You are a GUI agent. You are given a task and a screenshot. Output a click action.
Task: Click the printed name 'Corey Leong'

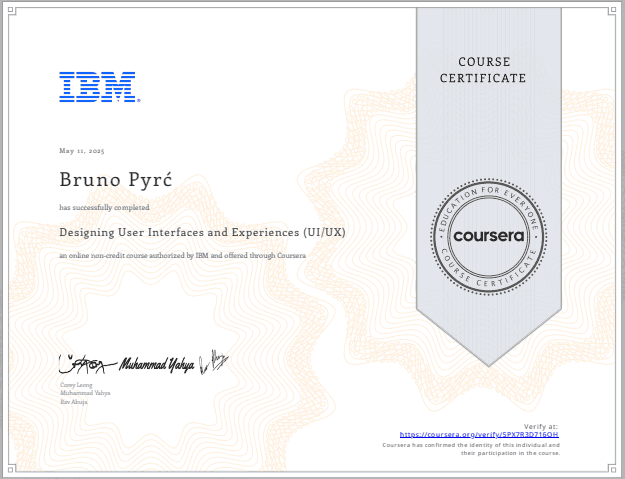click(76, 385)
